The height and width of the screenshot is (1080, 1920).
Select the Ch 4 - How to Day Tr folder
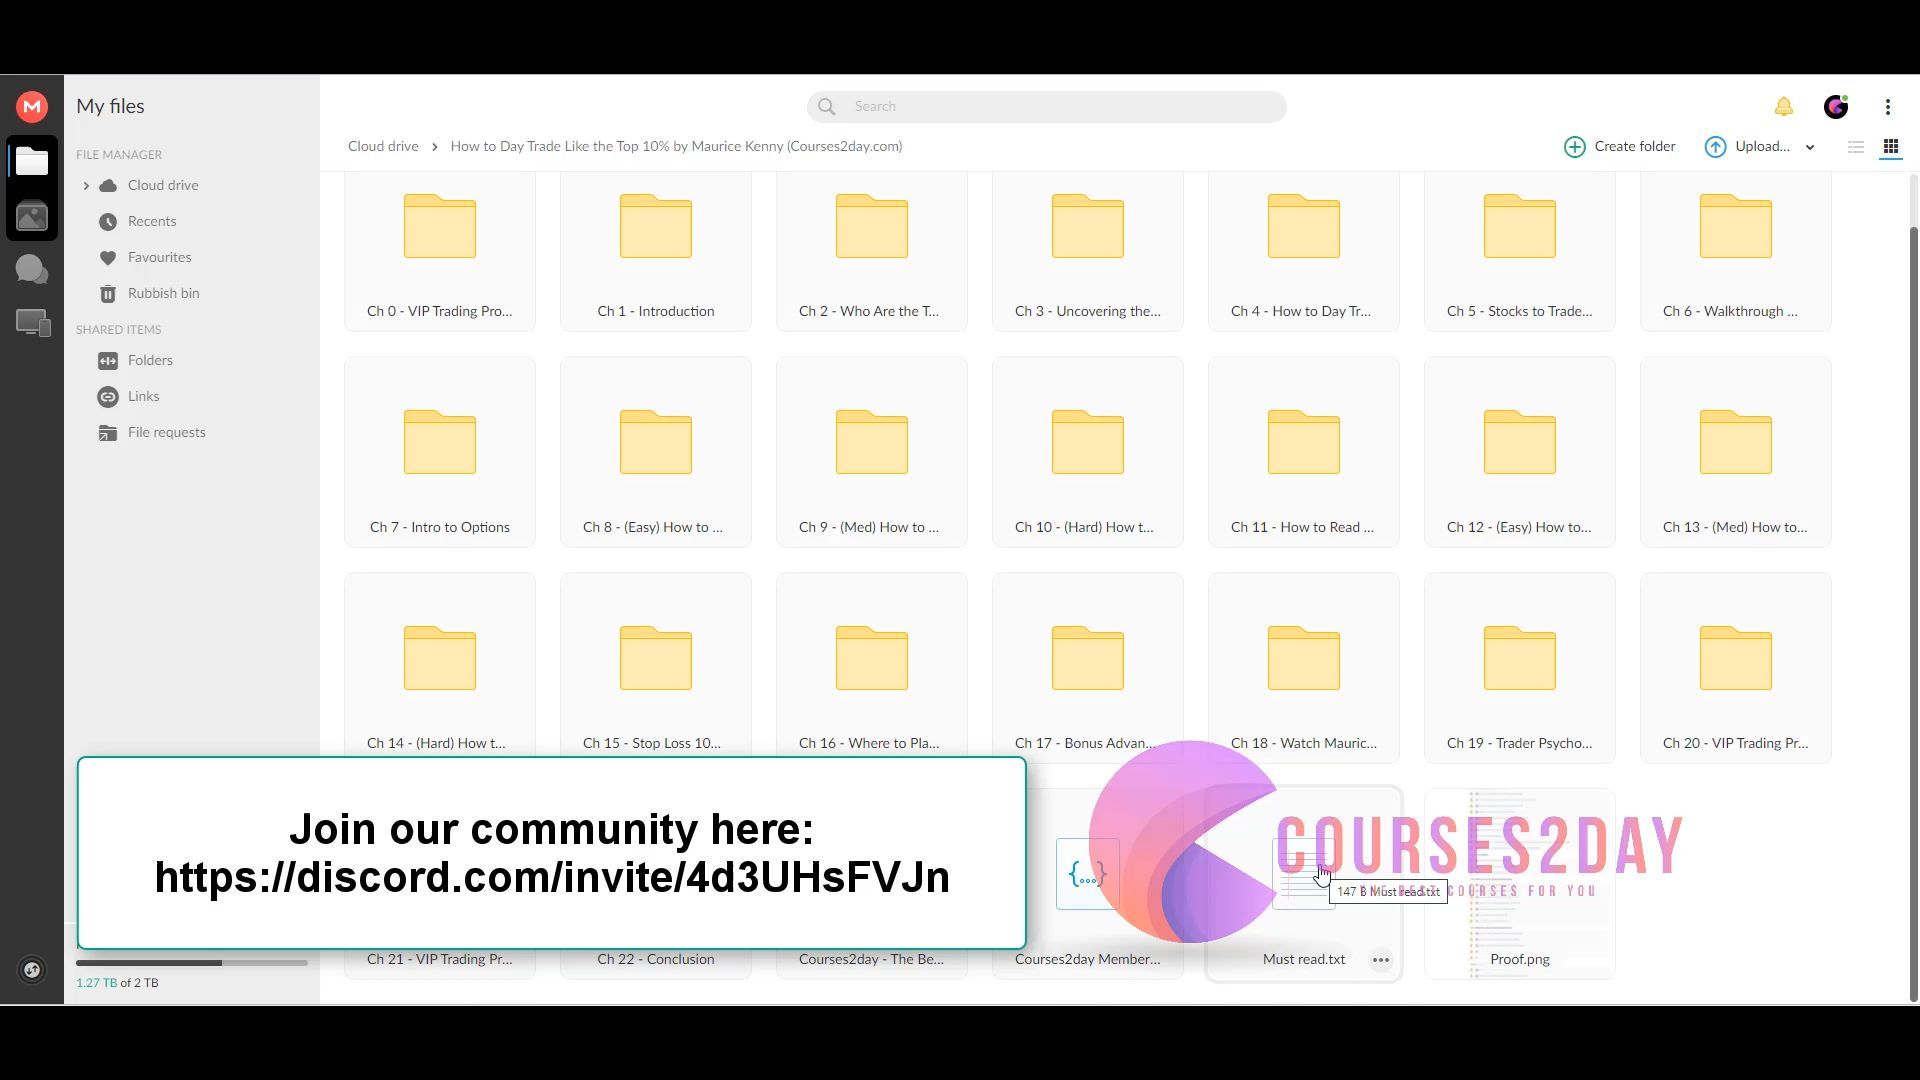click(1304, 251)
